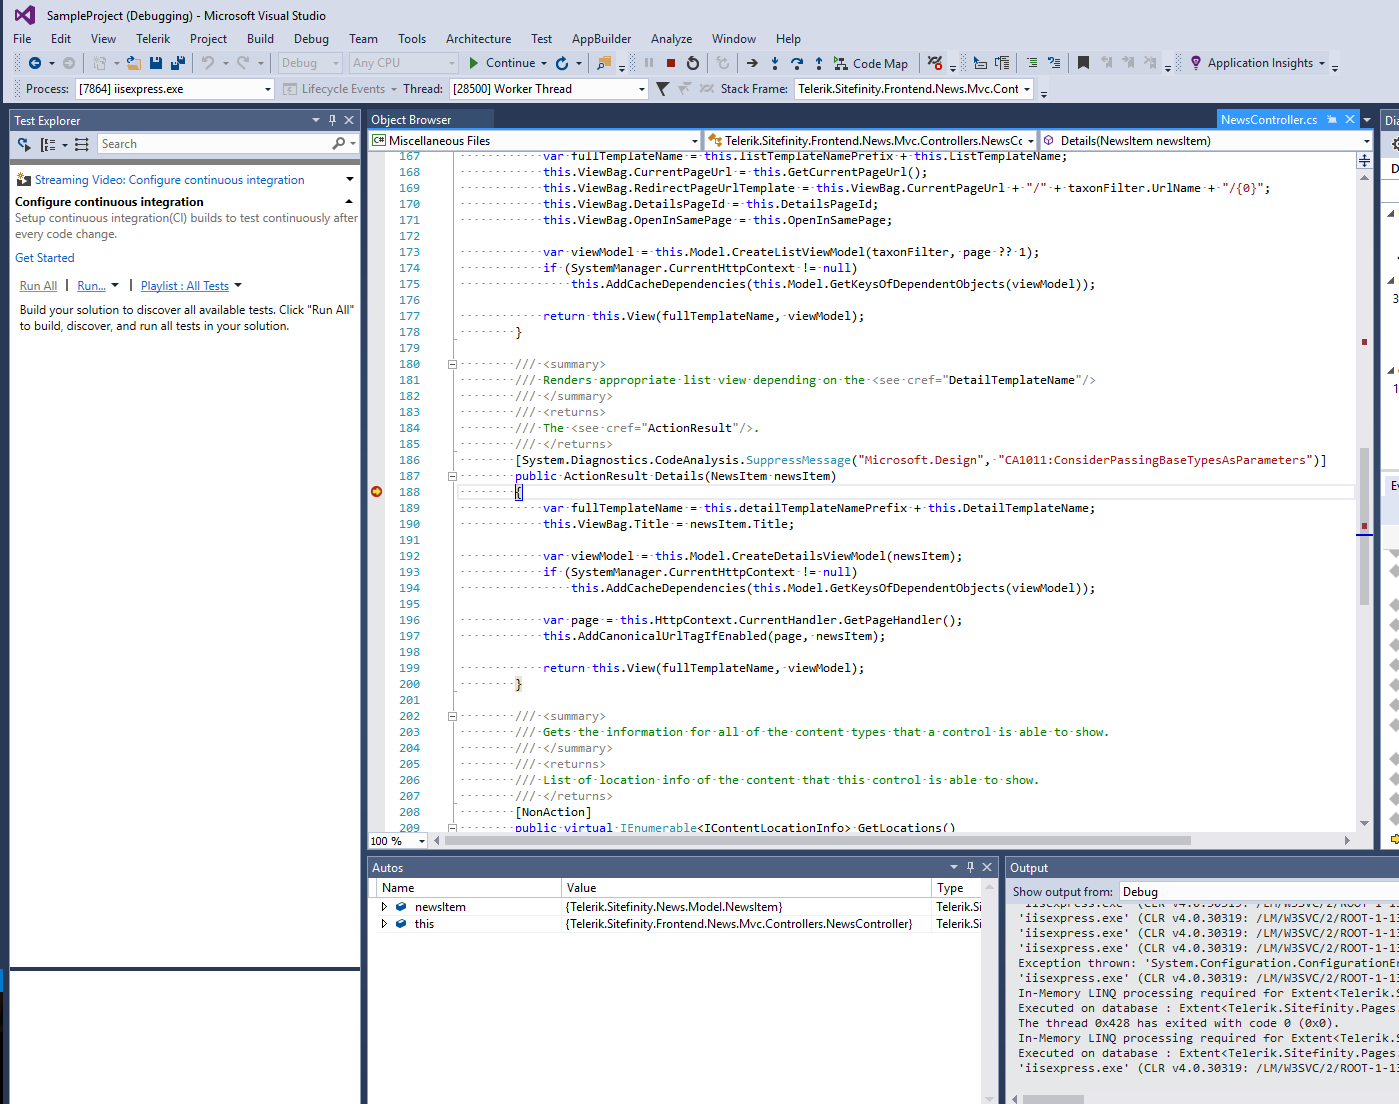Screen dimensions: 1399x1104
Task: Click the Run All link
Action: (39, 286)
